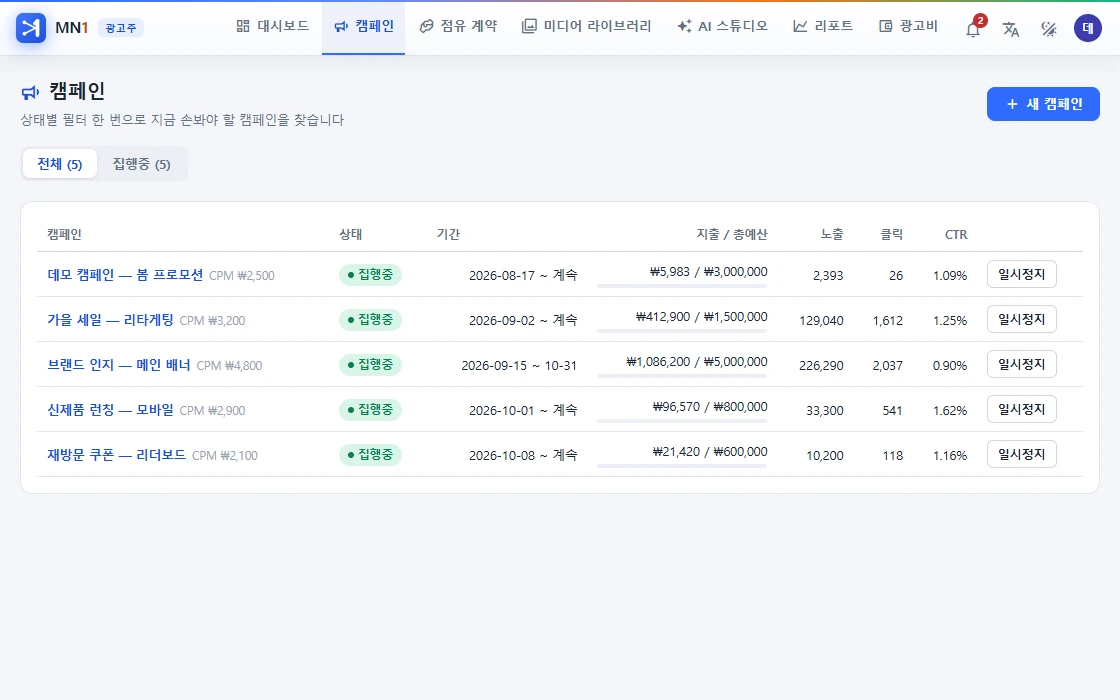
Task: Open the user avatar menu
Action: point(1087,28)
